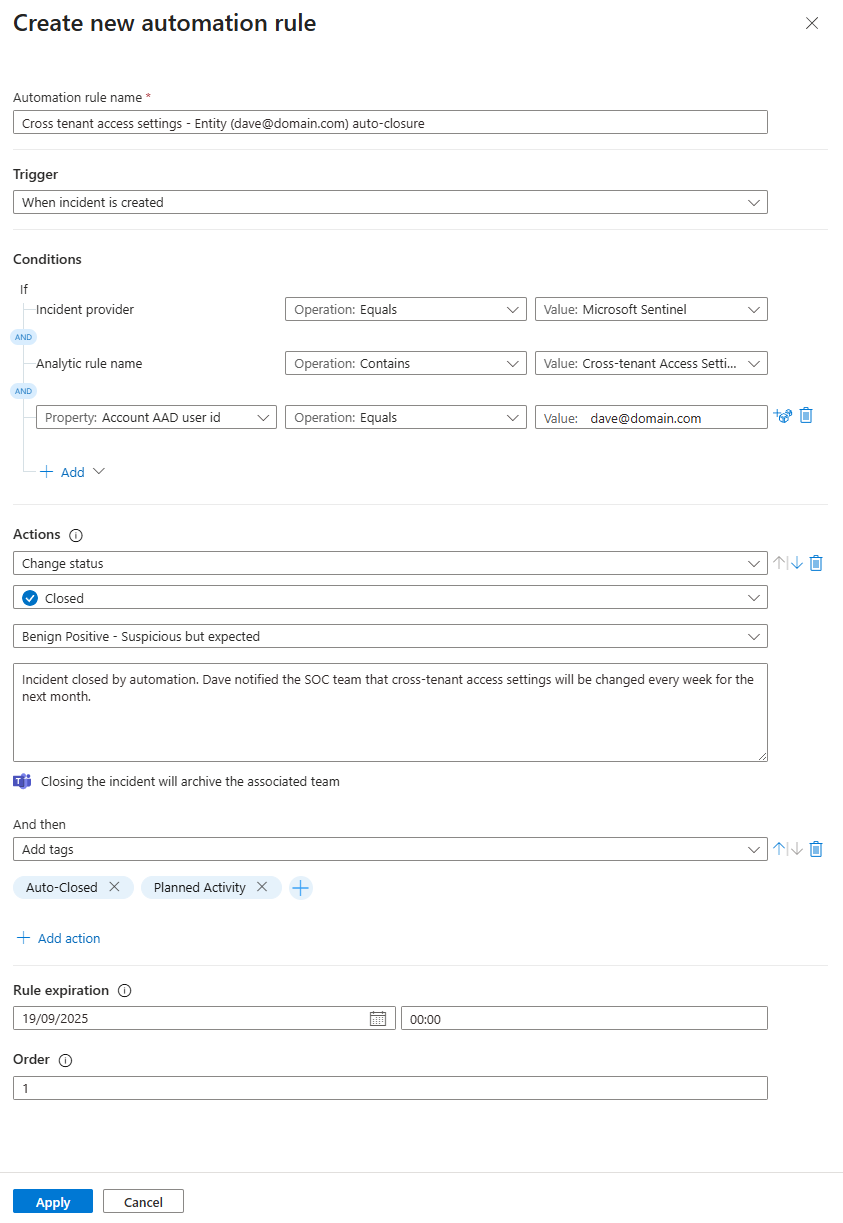Open Value Microsoft Sentinel dropdown
This screenshot has height=1223, width=843.
pyautogui.click(x=651, y=310)
